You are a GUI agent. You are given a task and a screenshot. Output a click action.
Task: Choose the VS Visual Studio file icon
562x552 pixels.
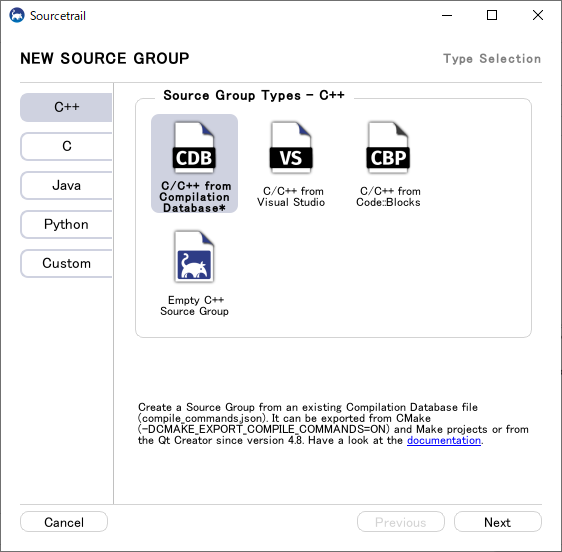tap(291, 147)
